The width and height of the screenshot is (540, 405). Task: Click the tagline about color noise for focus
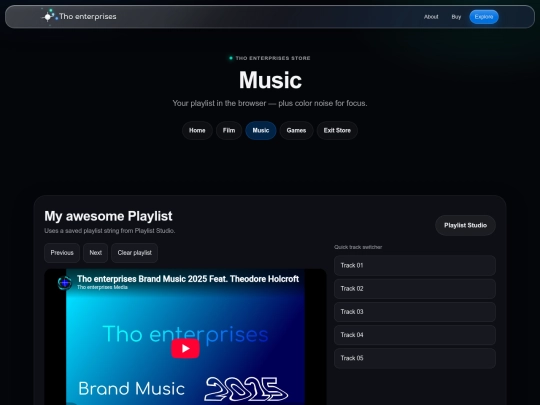click(x=270, y=103)
